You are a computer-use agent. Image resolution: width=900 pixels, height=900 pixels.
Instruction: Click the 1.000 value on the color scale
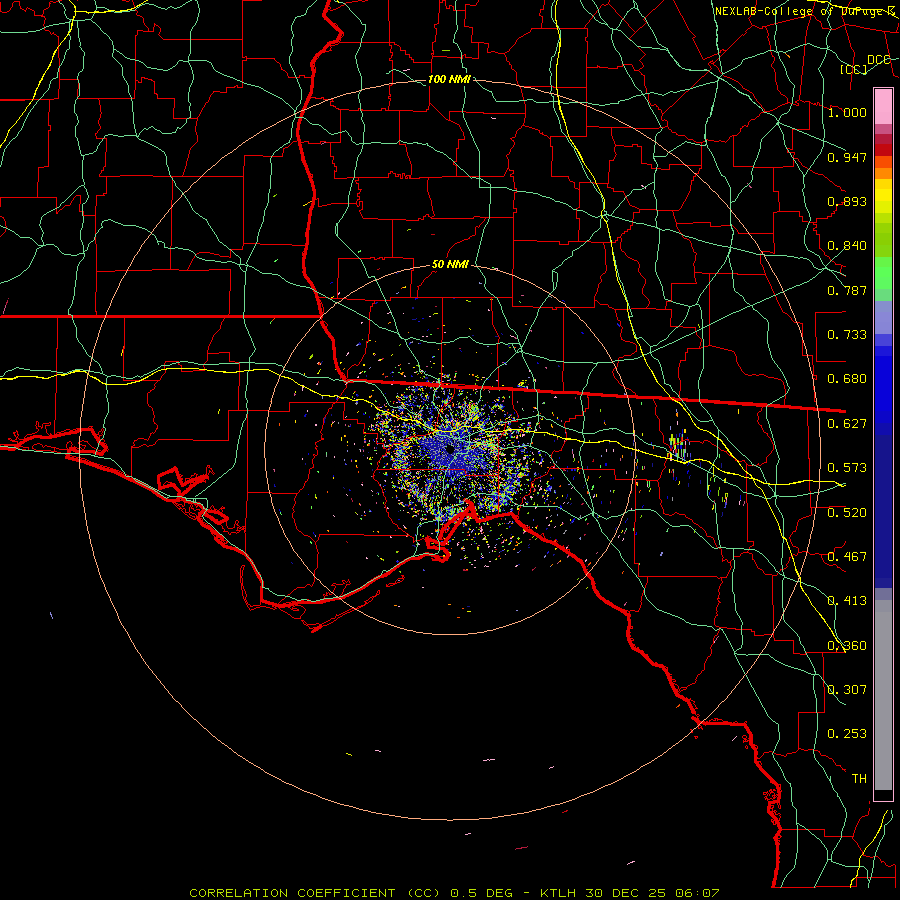847,112
